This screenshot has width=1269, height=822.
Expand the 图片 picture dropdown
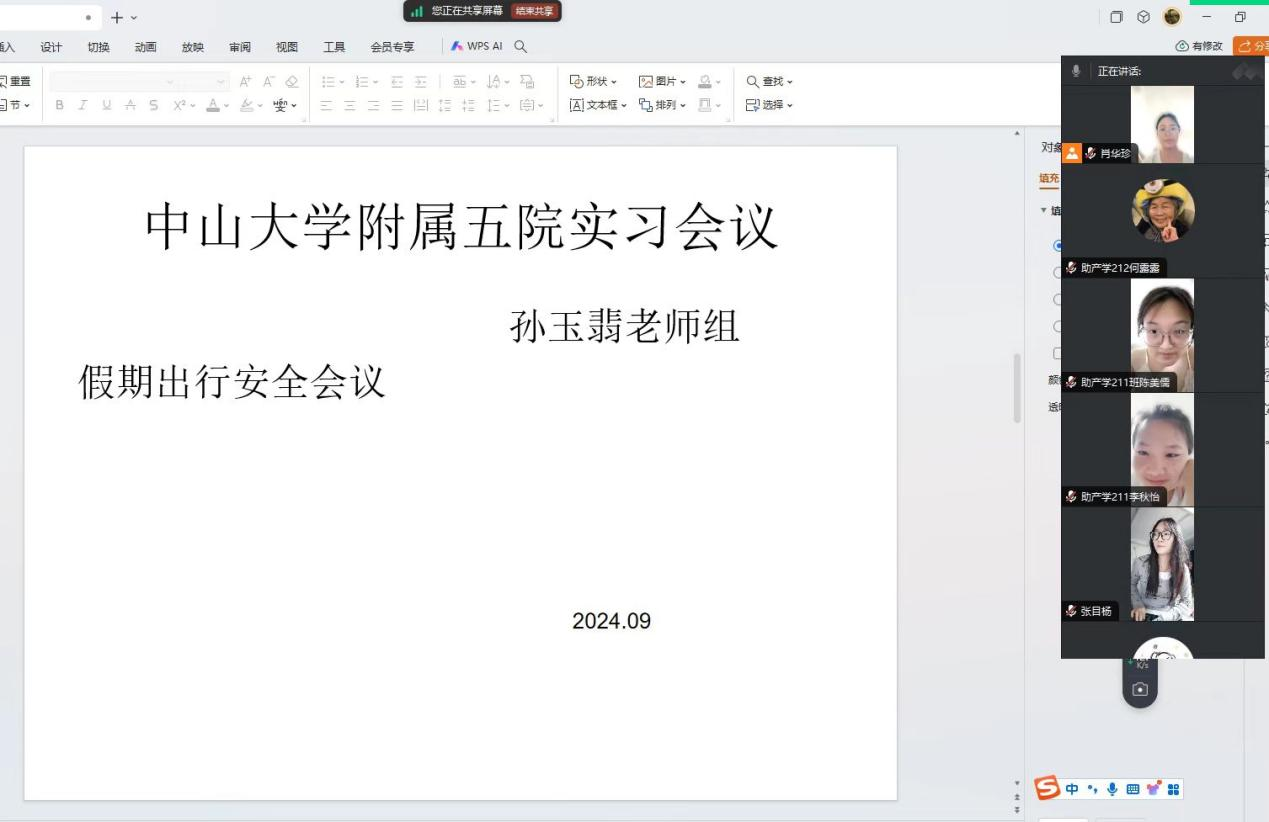(663, 82)
